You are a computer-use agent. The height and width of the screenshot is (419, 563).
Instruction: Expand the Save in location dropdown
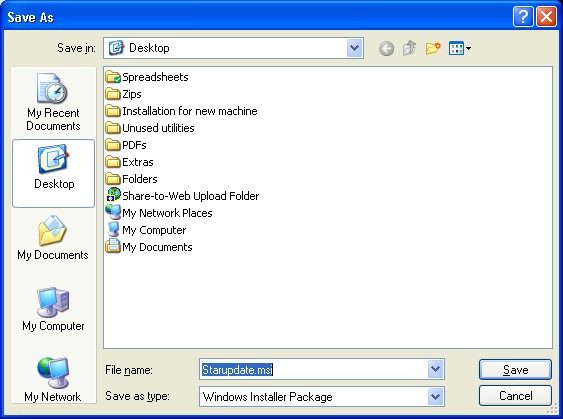pyautogui.click(x=355, y=48)
